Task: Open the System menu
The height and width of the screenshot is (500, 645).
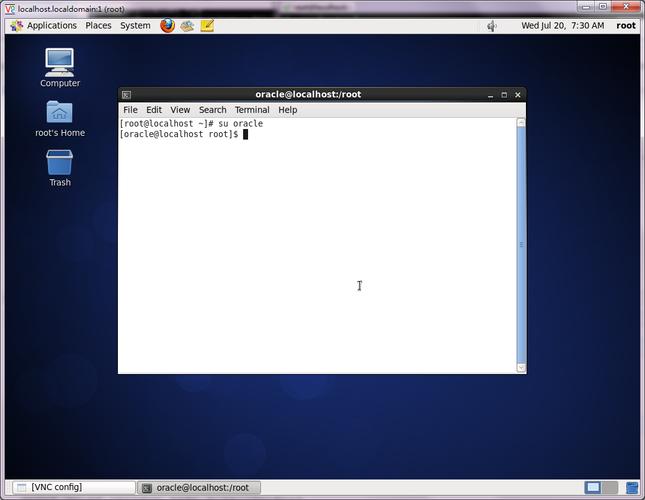Action: (135, 25)
